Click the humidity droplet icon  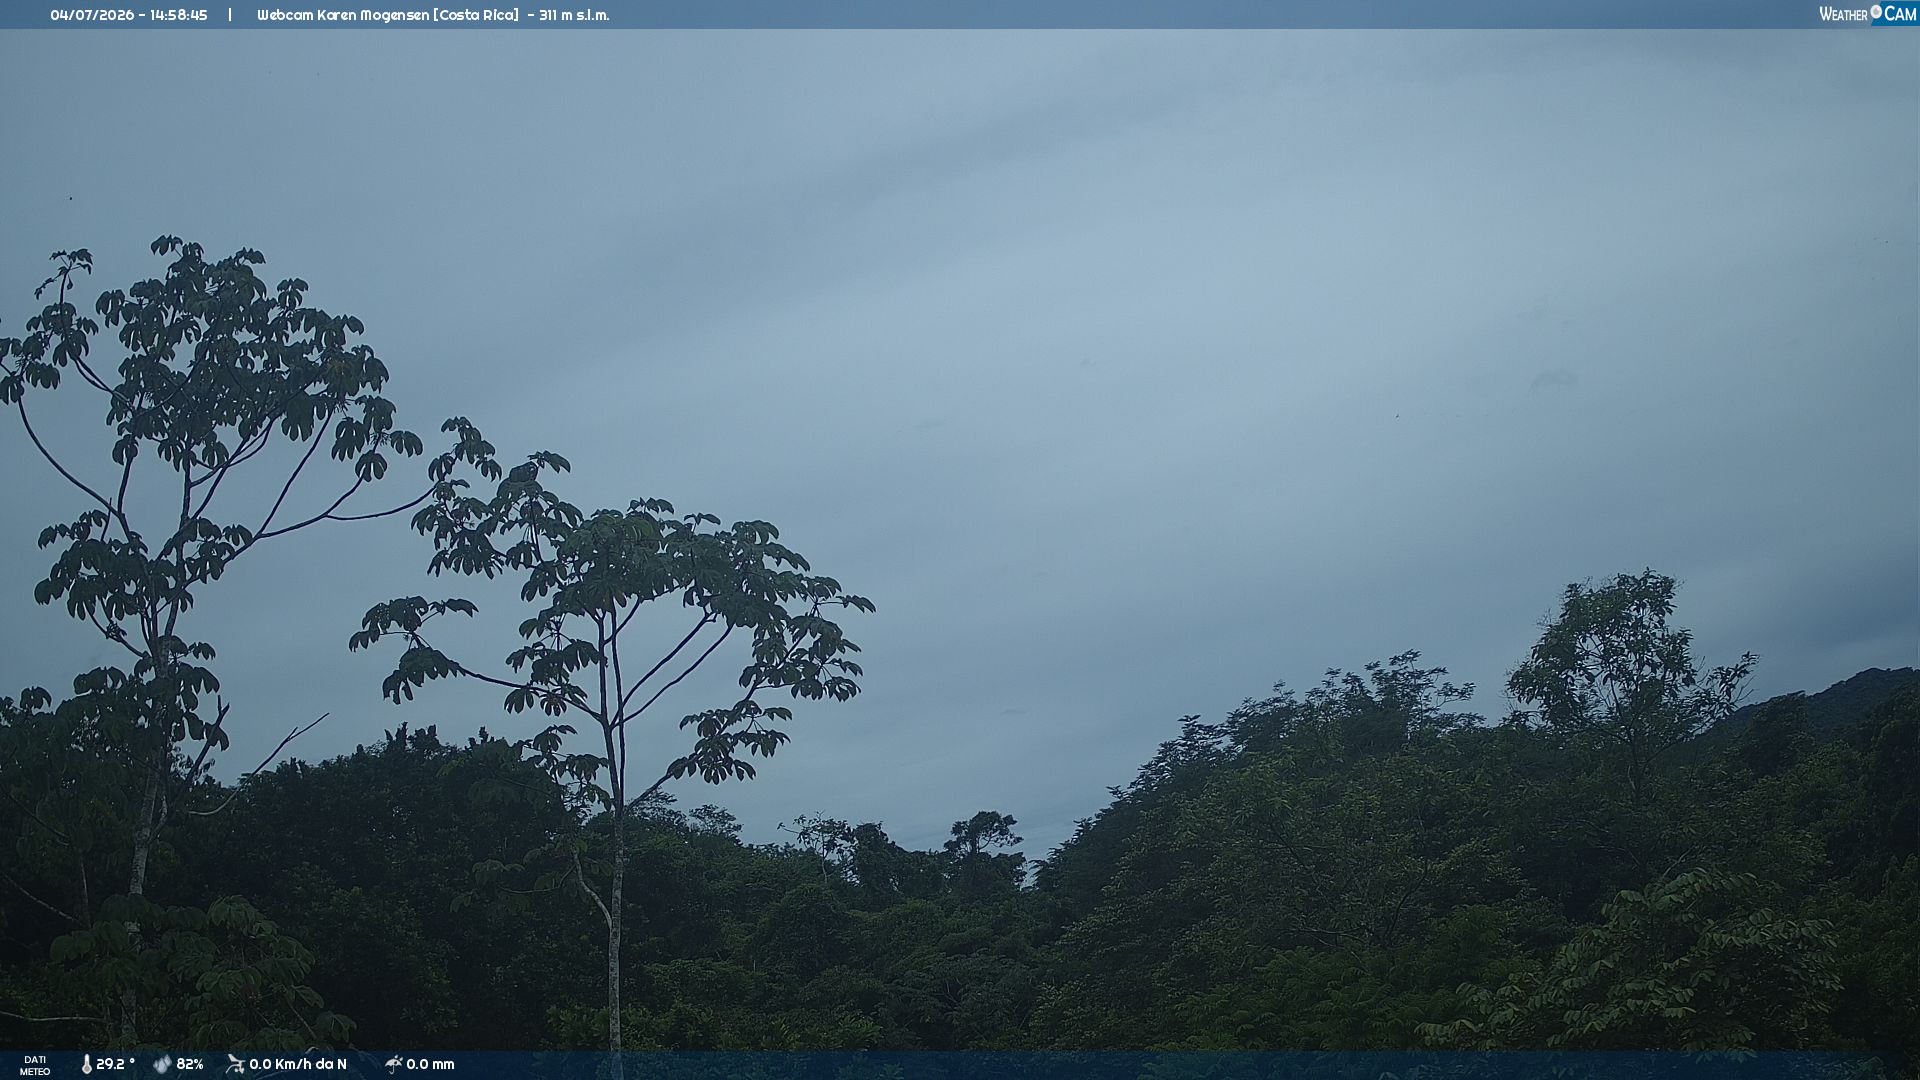pos(162,1065)
